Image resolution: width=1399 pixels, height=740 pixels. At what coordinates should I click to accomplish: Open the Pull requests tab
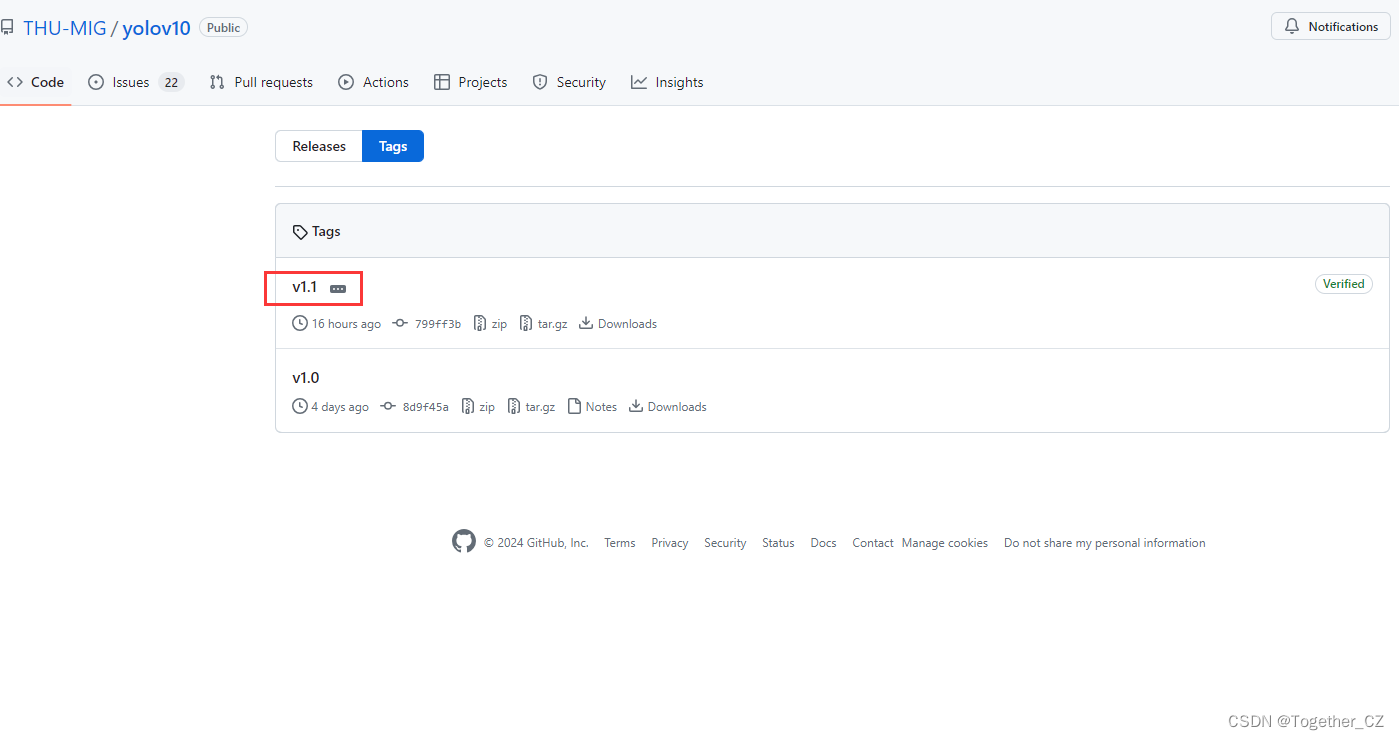[261, 82]
